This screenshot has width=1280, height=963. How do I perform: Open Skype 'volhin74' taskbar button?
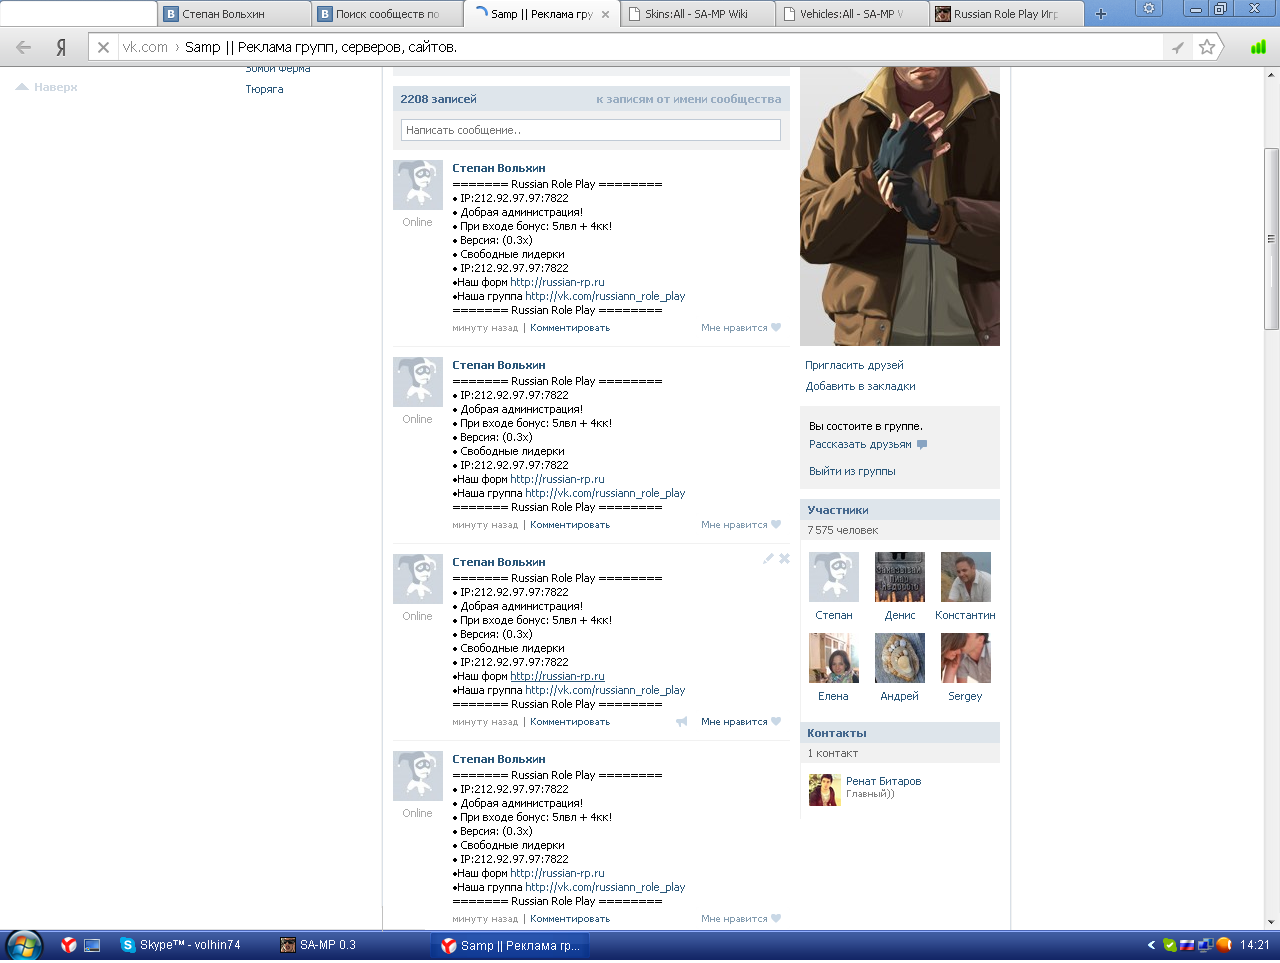[190, 945]
